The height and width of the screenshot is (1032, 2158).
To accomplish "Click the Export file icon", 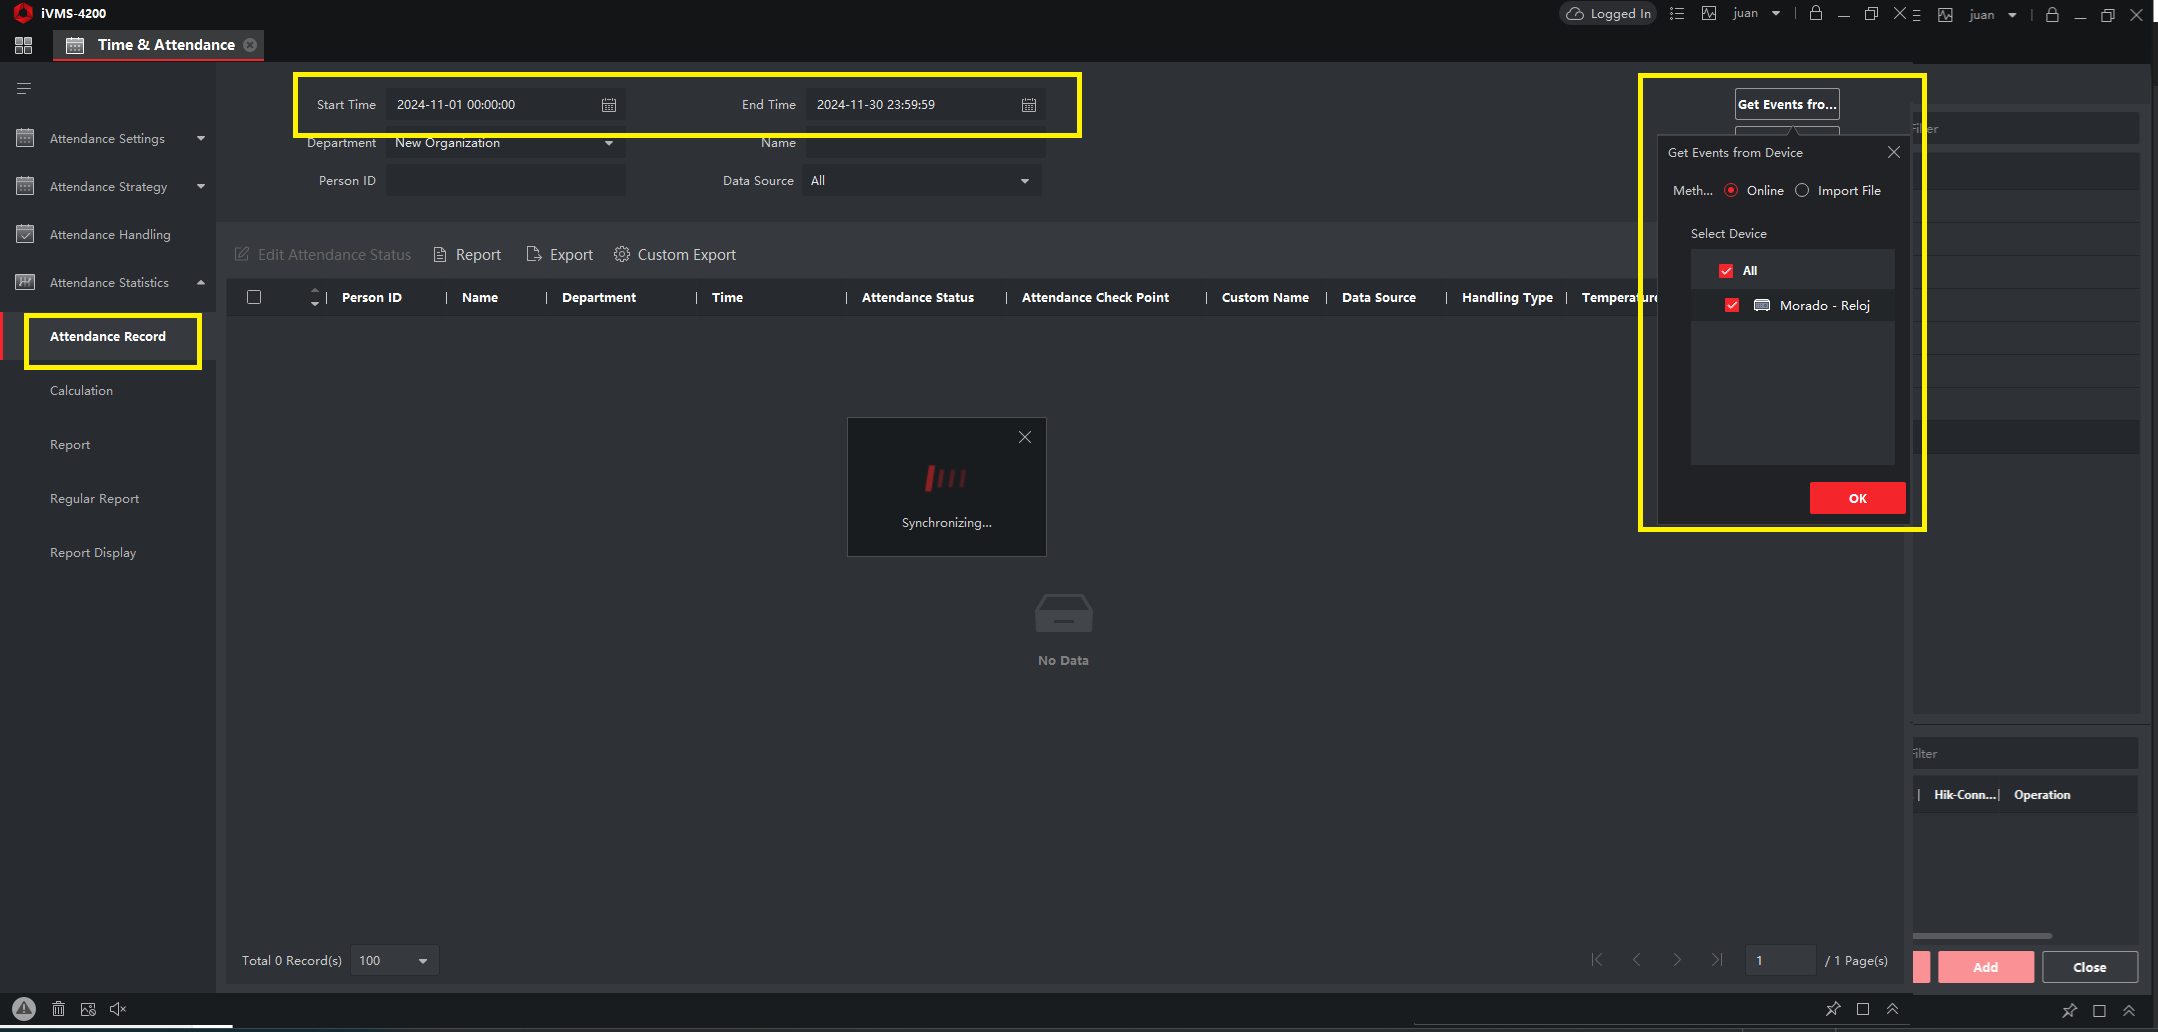I will click(x=534, y=254).
